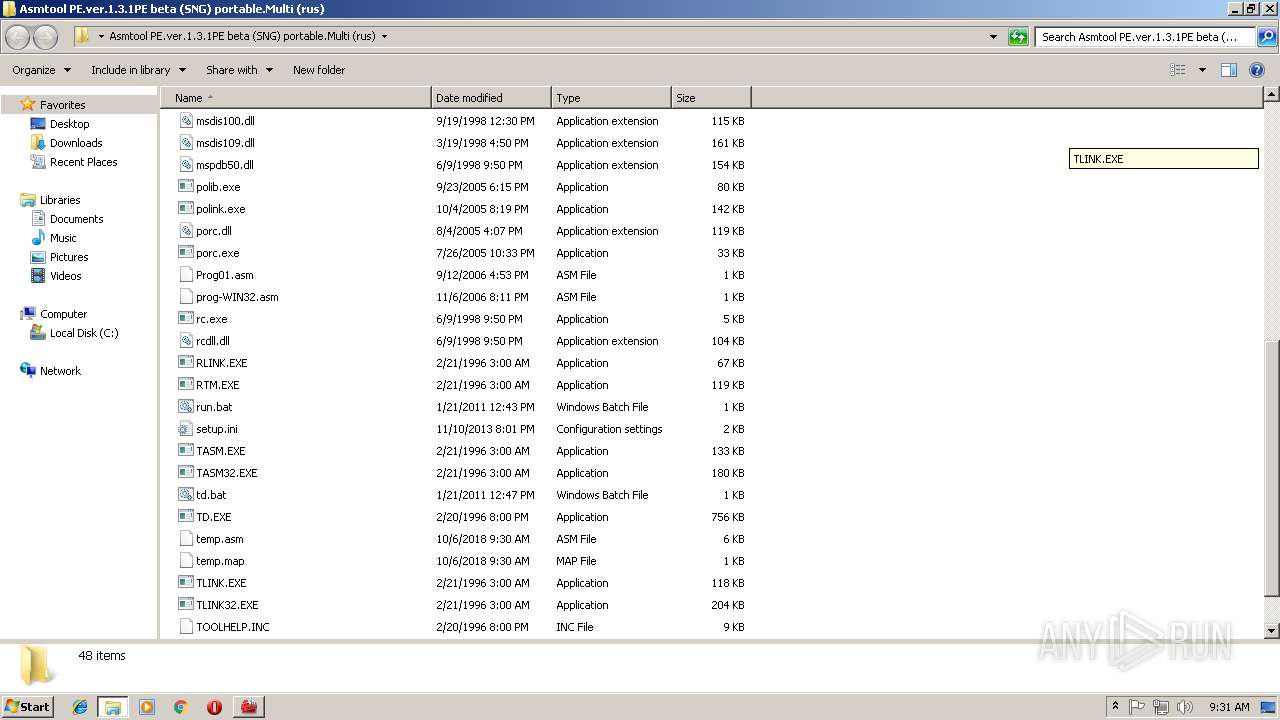The height and width of the screenshot is (720, 1280).
Task: Open the views options dropdown arrow
Action: [1202, 70]
